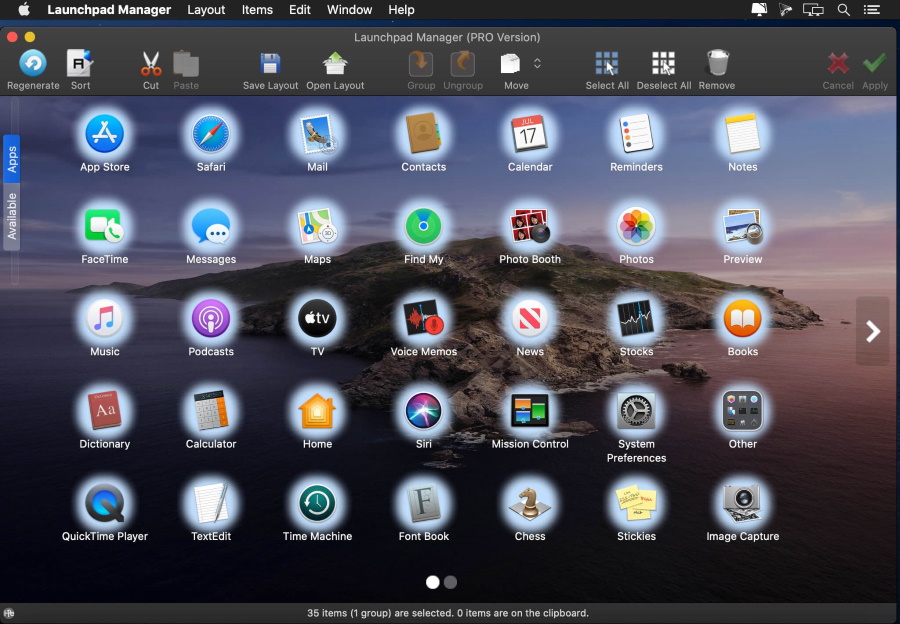The image size is (900, 624).
Task: Open the Help menu
Action: pyautogui.click(x=401, y=10)
